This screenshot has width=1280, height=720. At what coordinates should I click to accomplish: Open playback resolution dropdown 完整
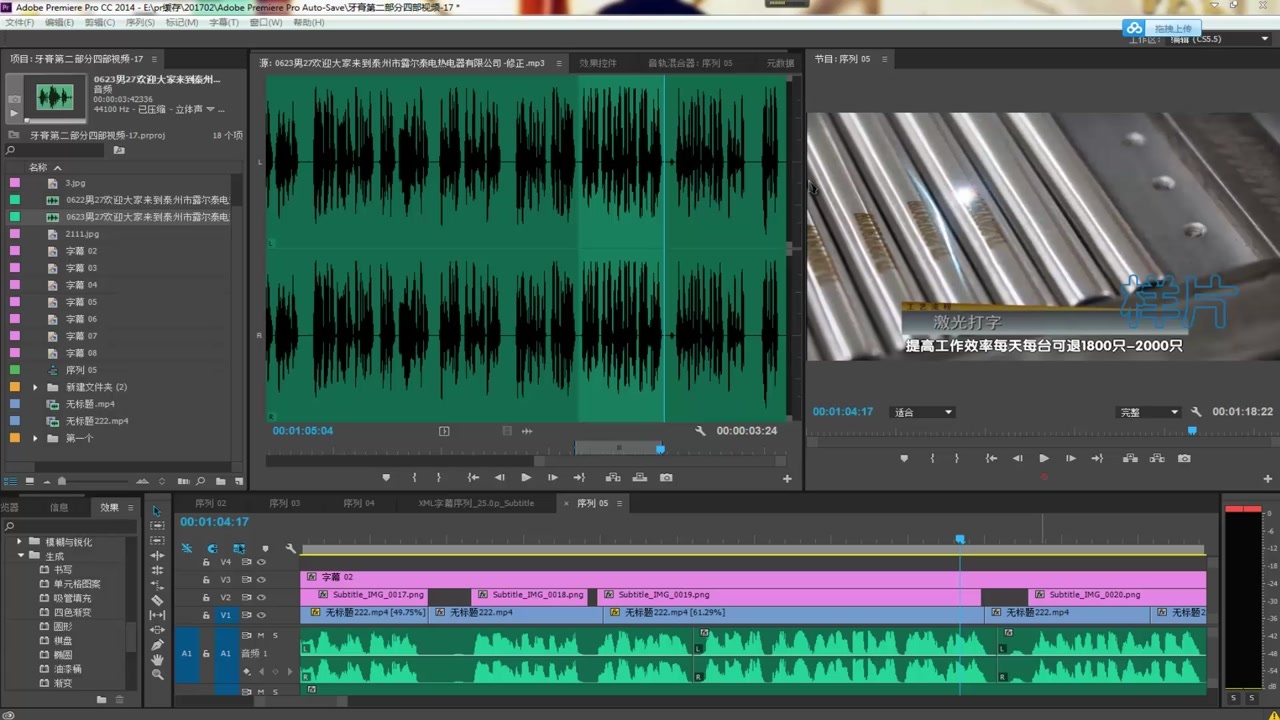pos(1148,412)
